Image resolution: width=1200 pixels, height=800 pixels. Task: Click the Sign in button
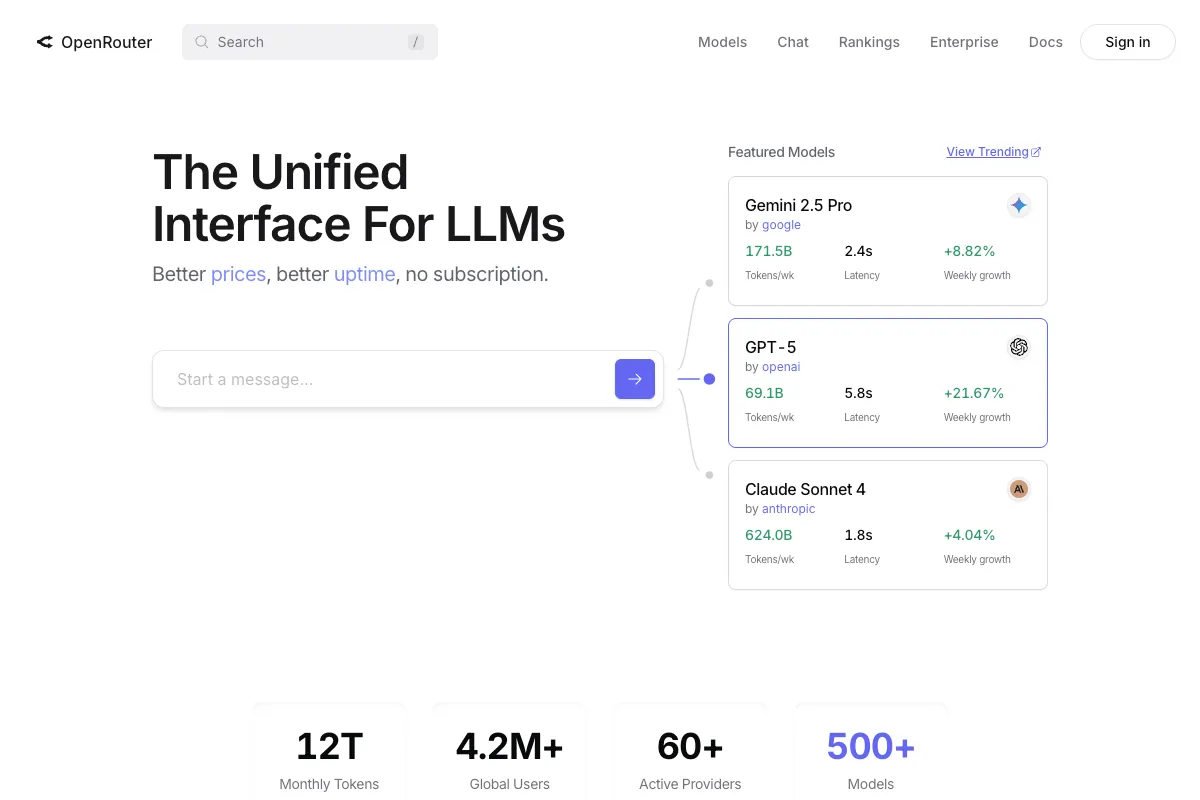pos(1127,42)
